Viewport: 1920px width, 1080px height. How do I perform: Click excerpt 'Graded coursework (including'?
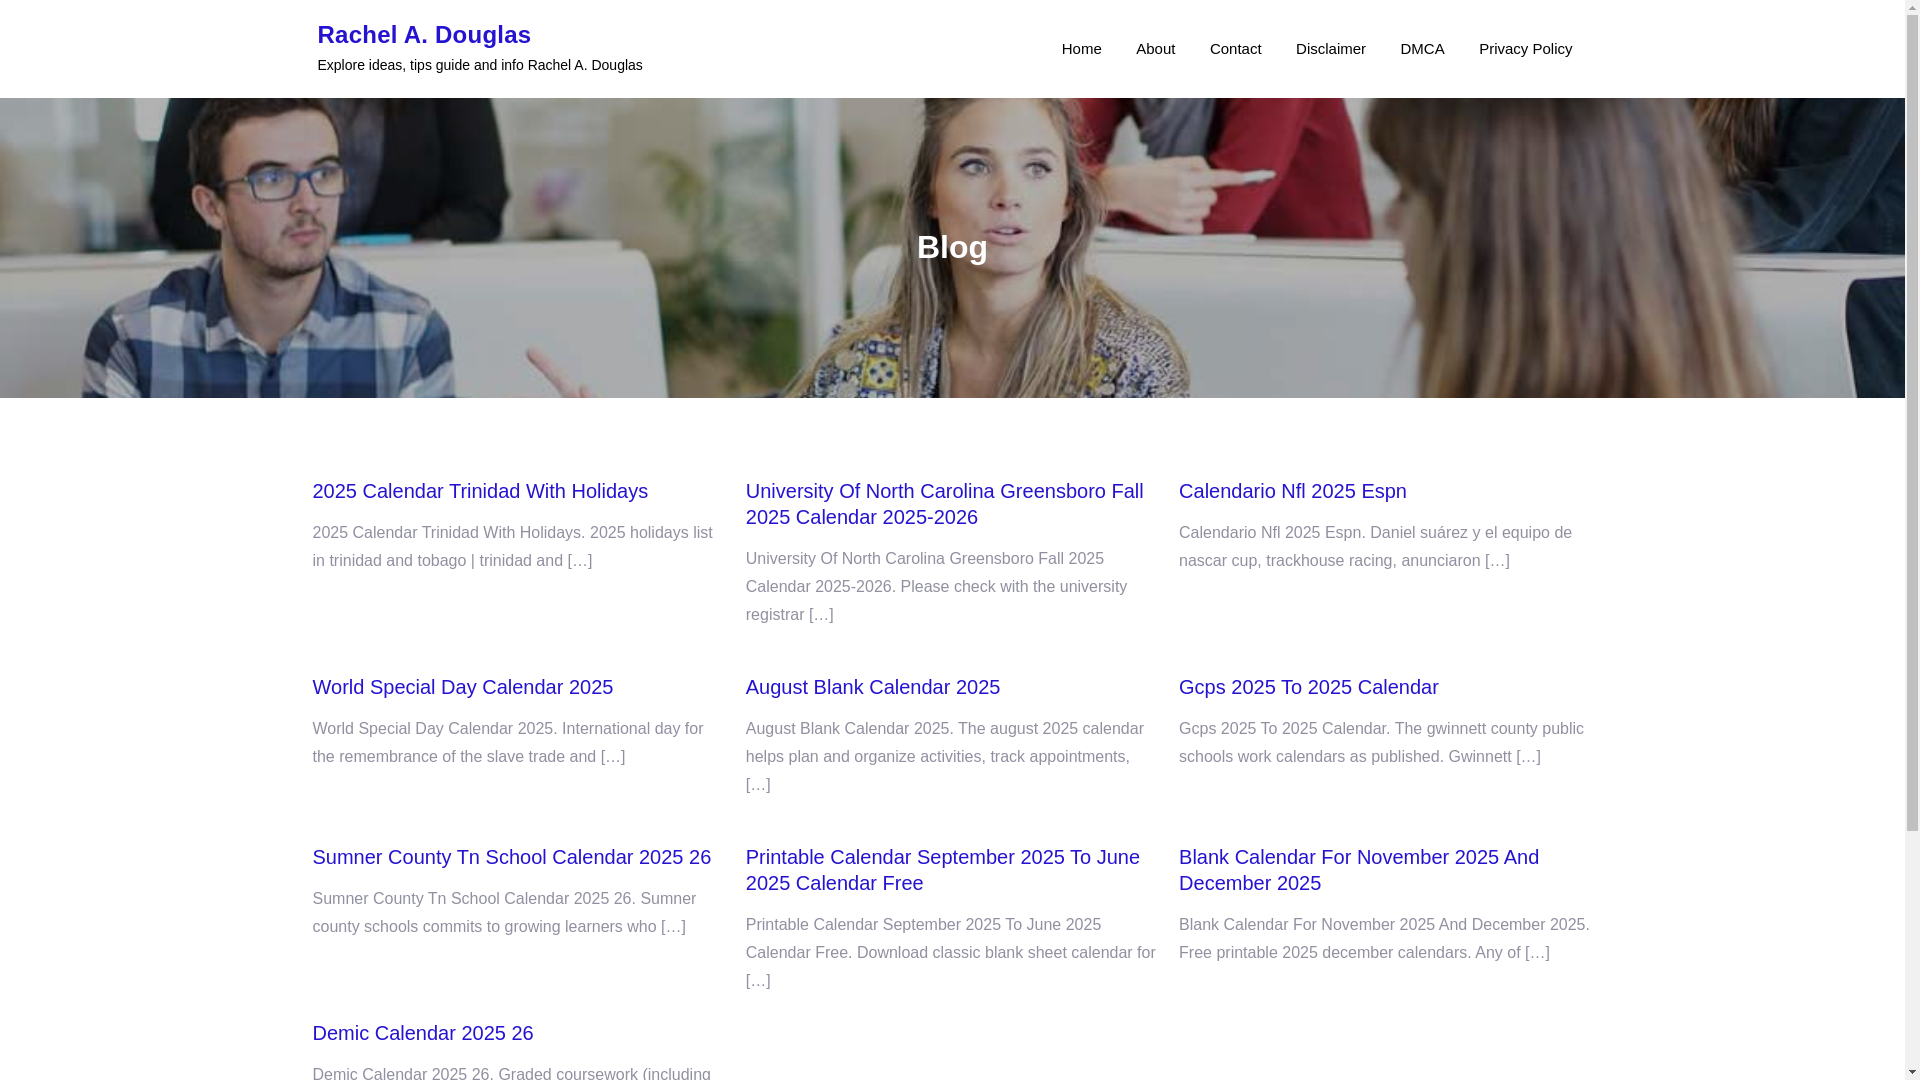511,1072
